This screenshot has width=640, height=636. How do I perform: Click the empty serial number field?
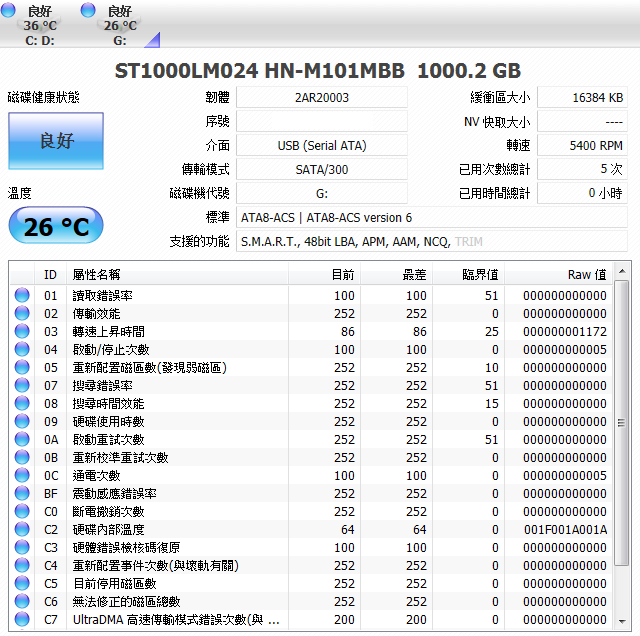tap(322, 122)
